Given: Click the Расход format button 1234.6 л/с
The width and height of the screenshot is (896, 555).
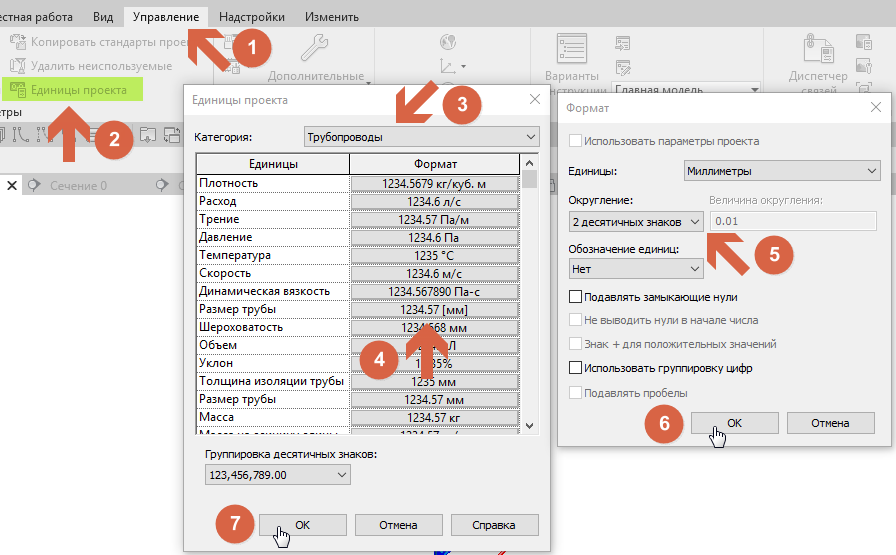Looking at the screenshot, I should [x=434, y=202].
